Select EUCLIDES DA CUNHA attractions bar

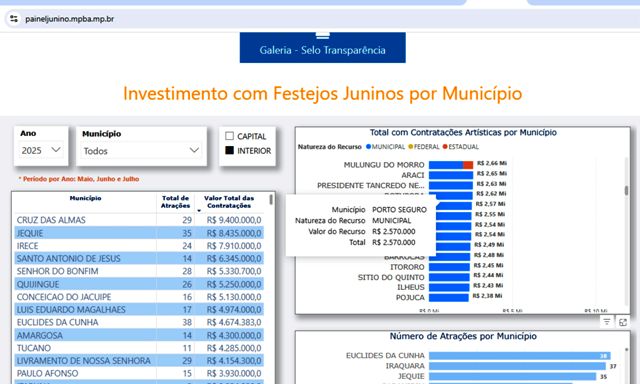click(520, 356)
